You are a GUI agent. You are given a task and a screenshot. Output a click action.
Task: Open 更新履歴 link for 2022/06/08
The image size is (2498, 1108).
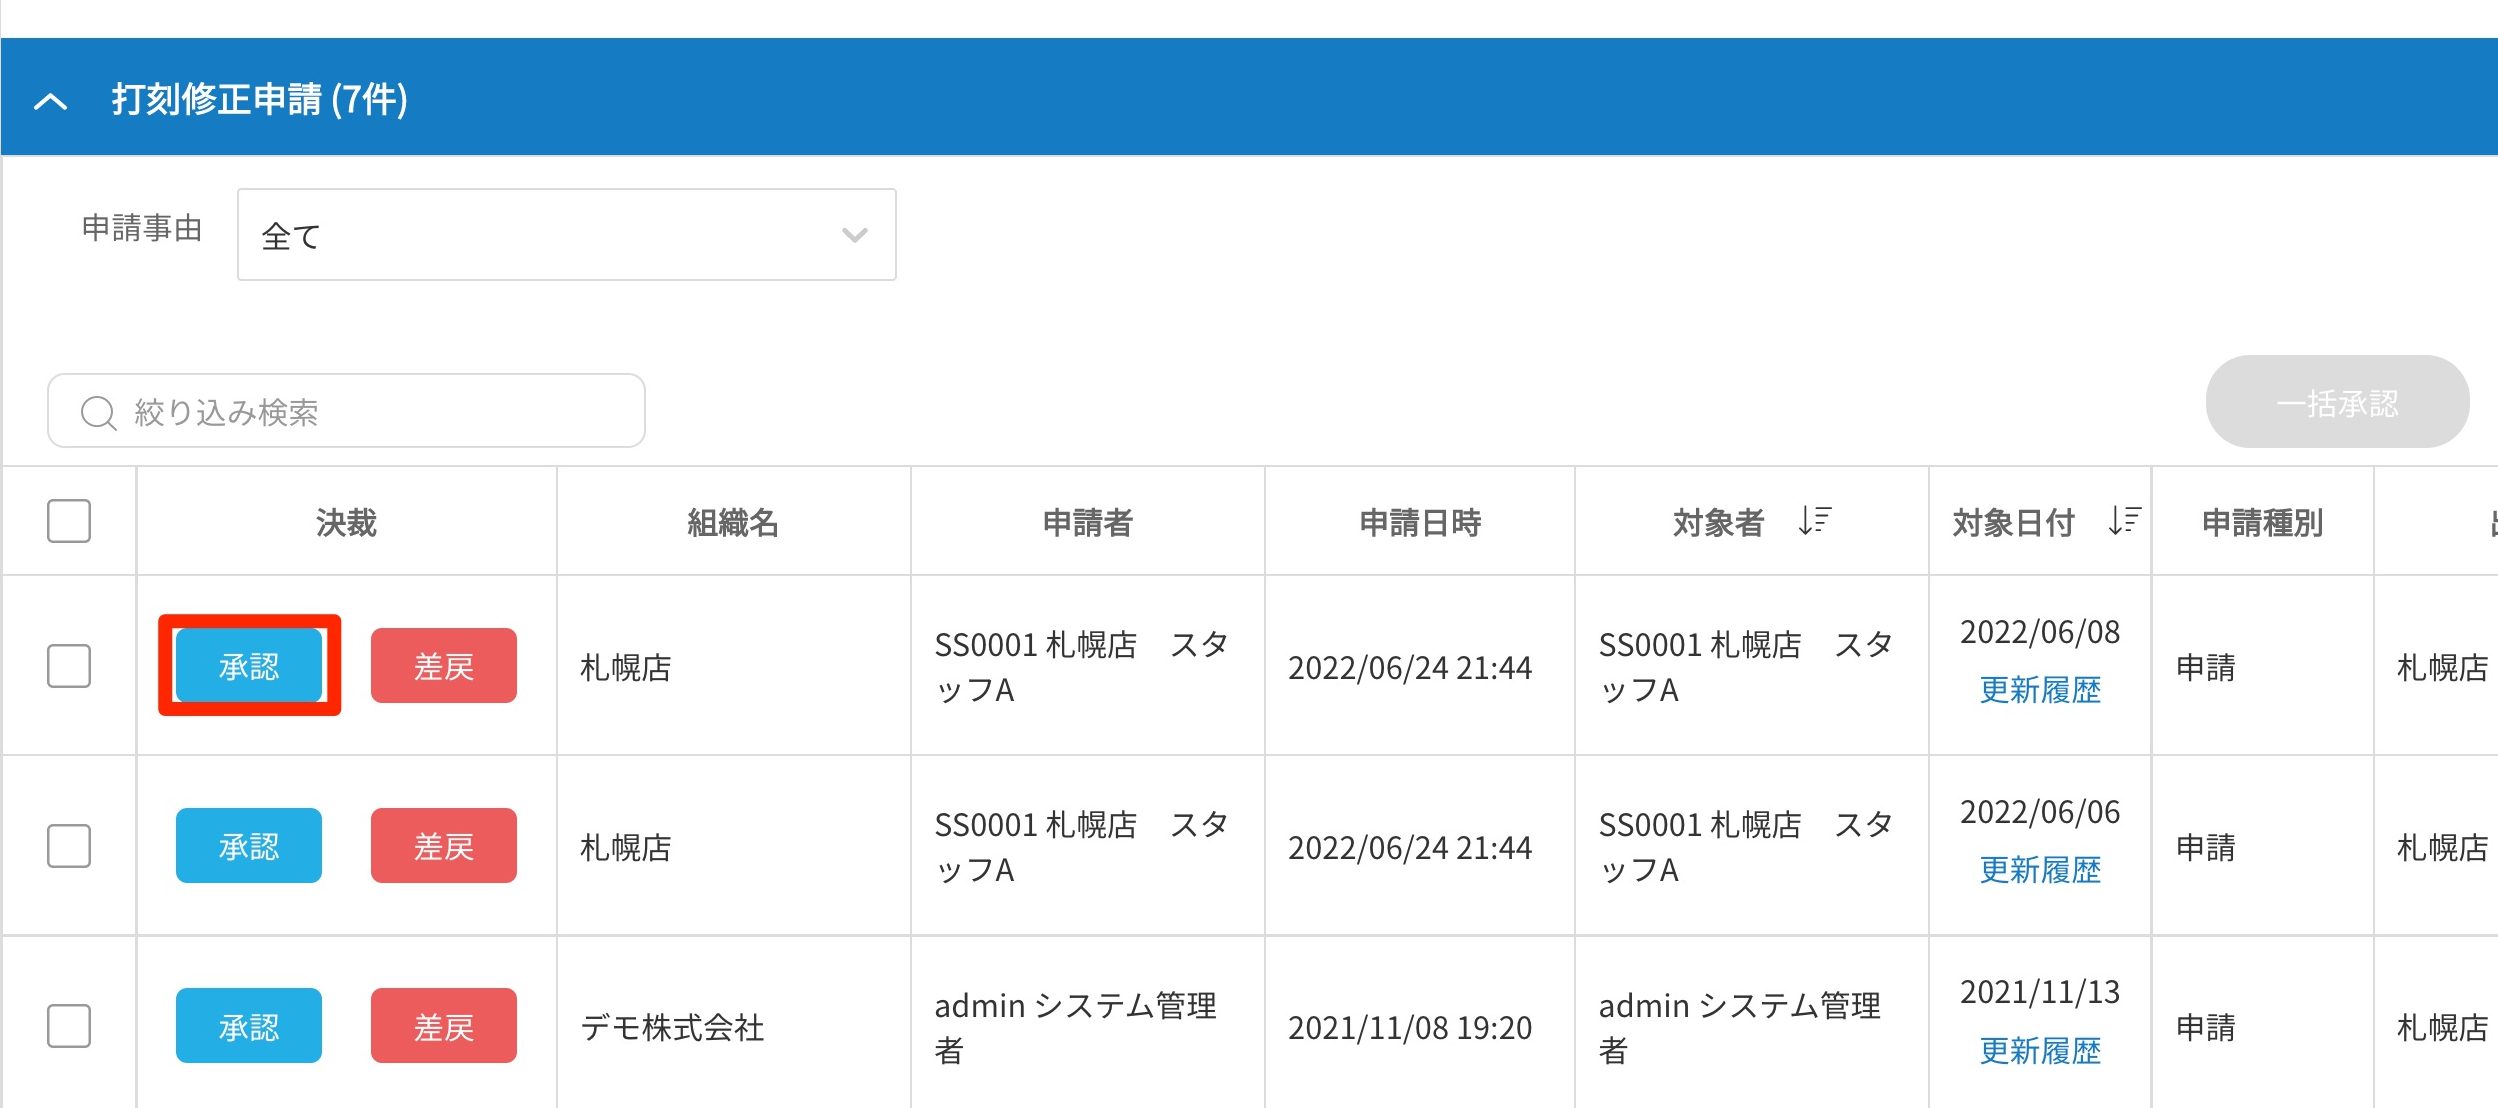[2040, 690]
